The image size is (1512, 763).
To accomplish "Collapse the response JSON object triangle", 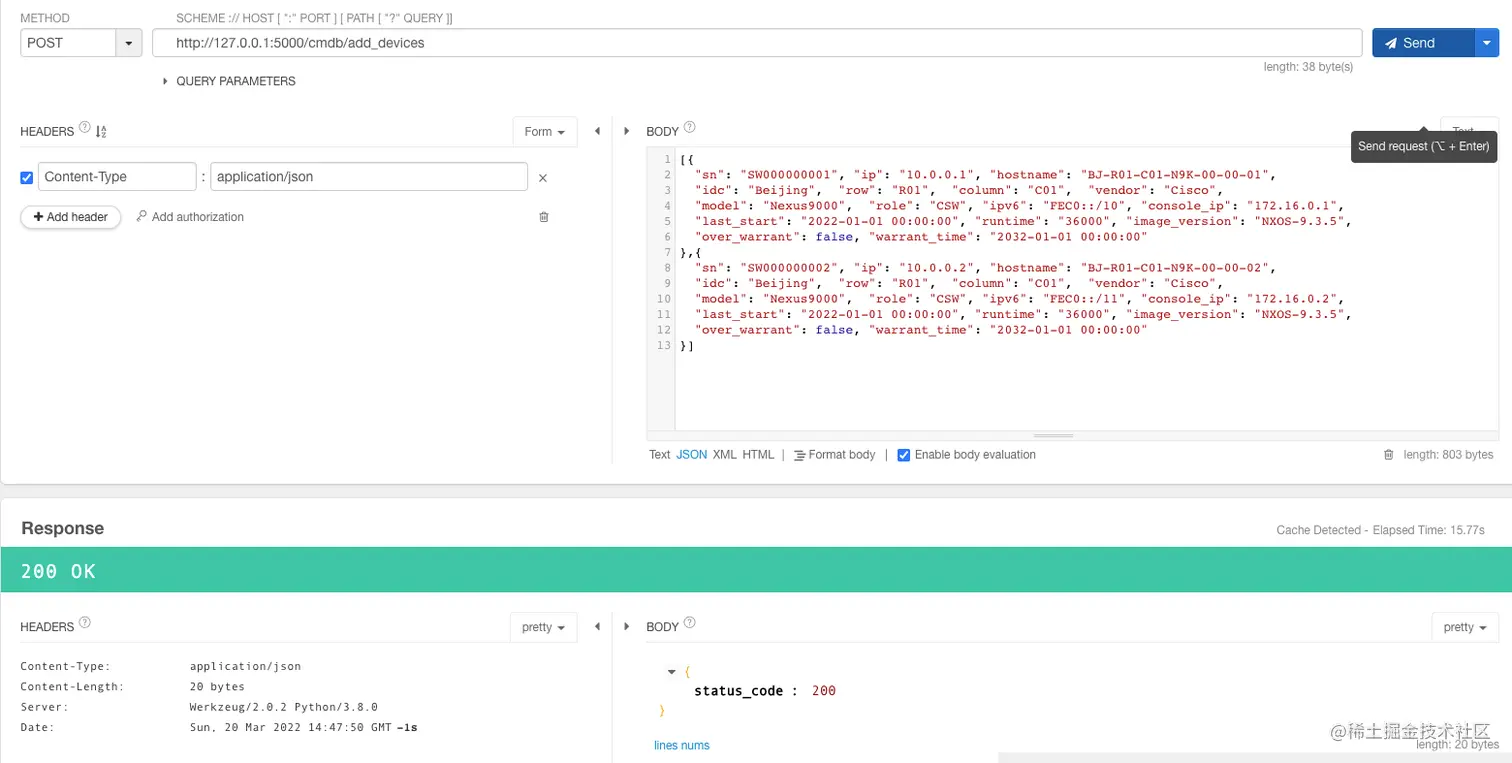I will 672,672.
